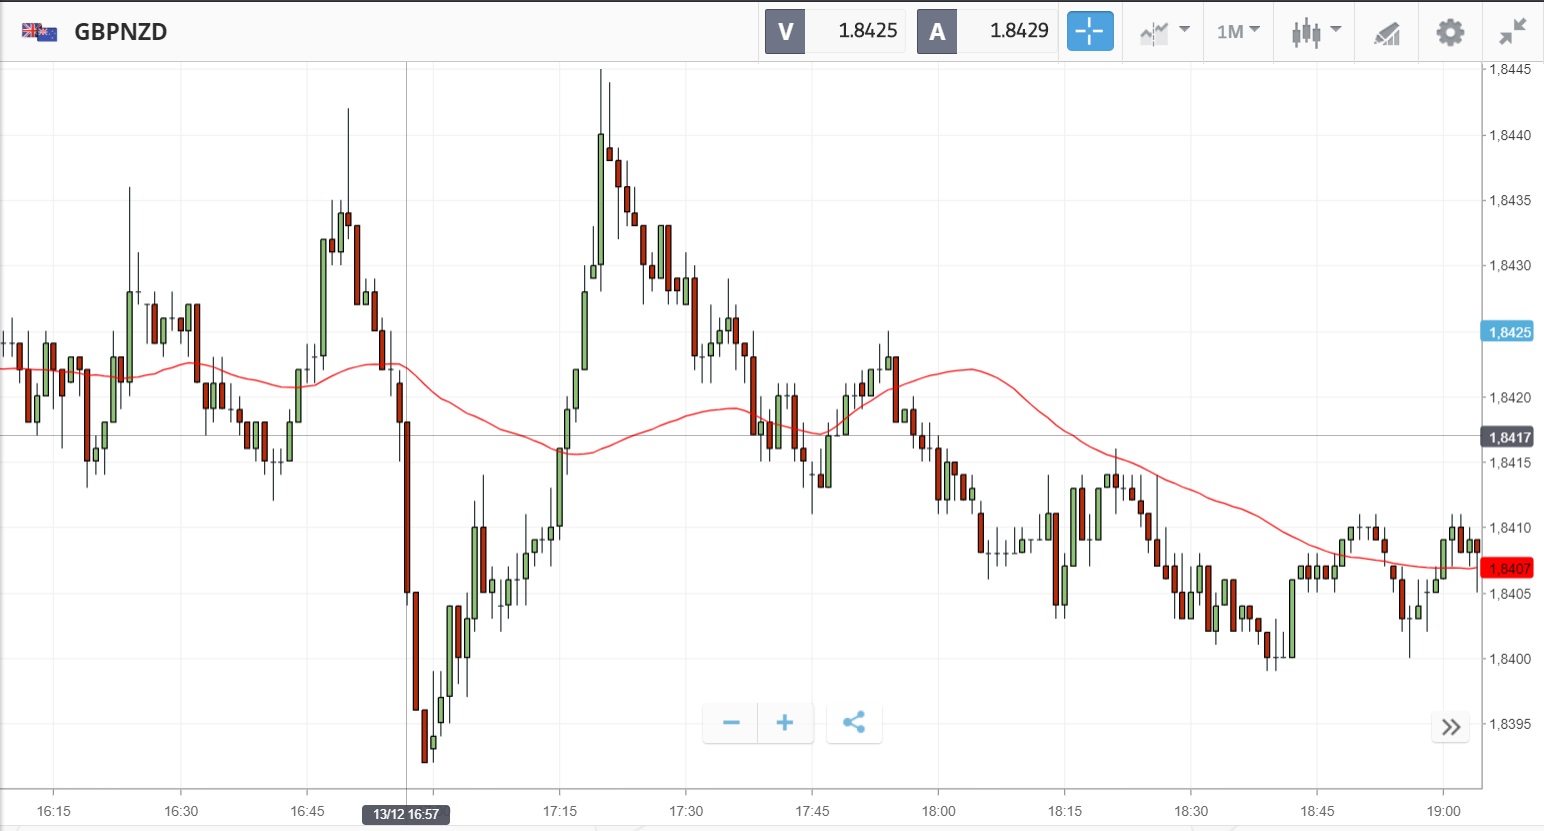The height and width of the screenshot is (831, 1544).
Task: Open the compare chart dropdown
Action: pos(1164,31)
